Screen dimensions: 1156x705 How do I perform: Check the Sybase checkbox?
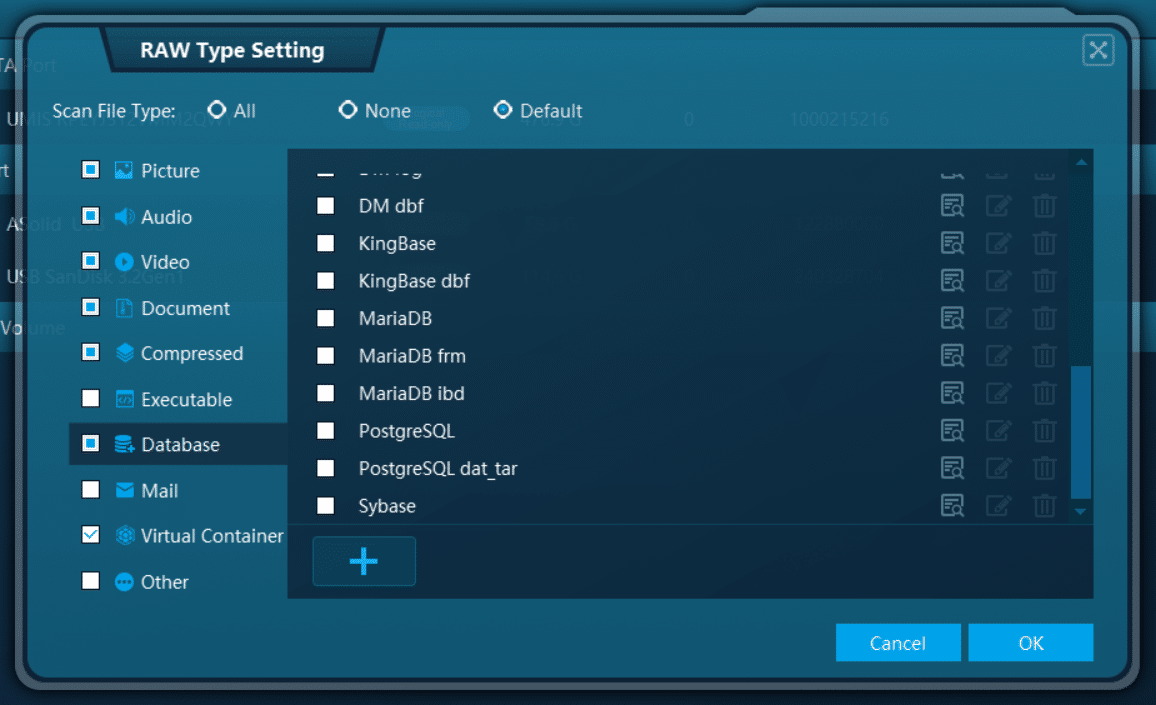[325, 506]
